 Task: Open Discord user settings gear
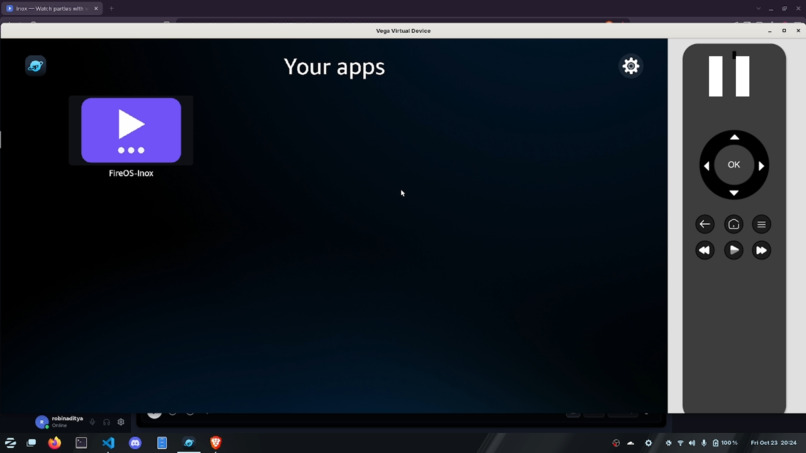pyautogui.click(x=121, y=422)
